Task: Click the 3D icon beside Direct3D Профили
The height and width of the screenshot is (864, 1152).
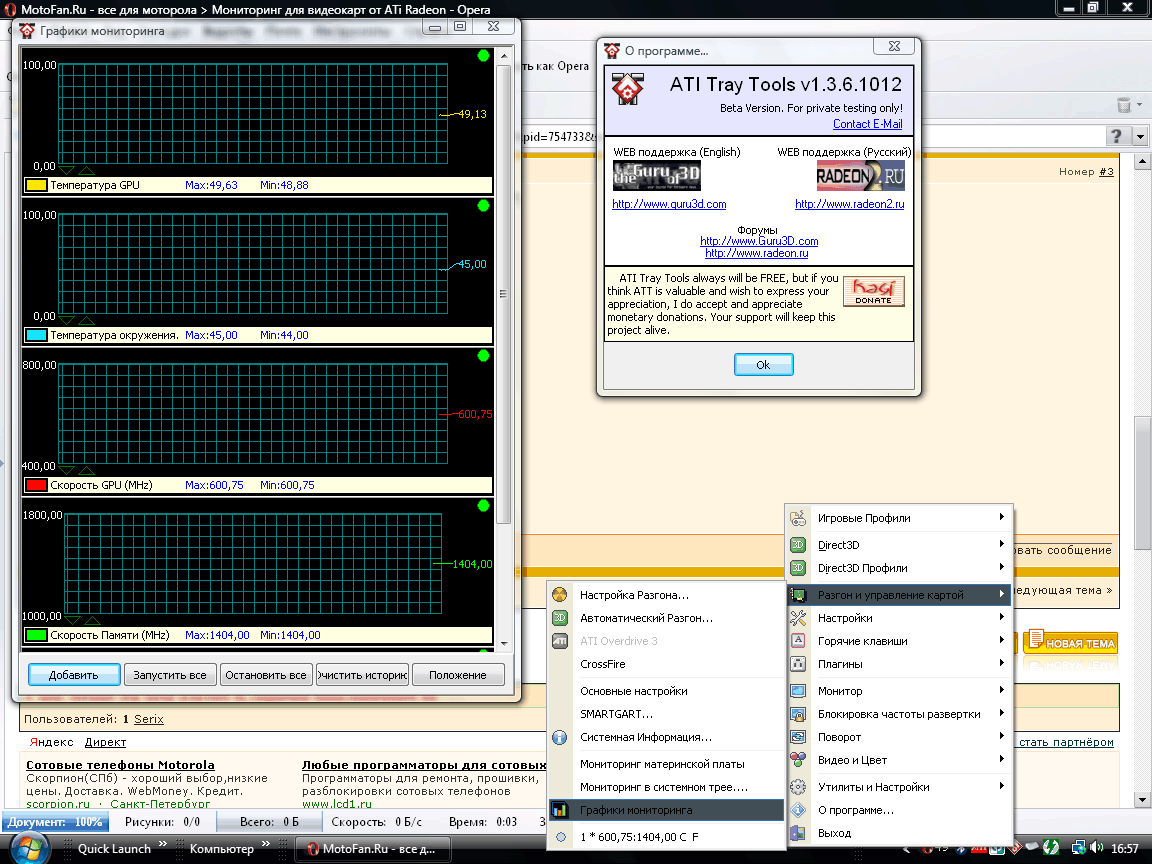Action: pos(798,568)
